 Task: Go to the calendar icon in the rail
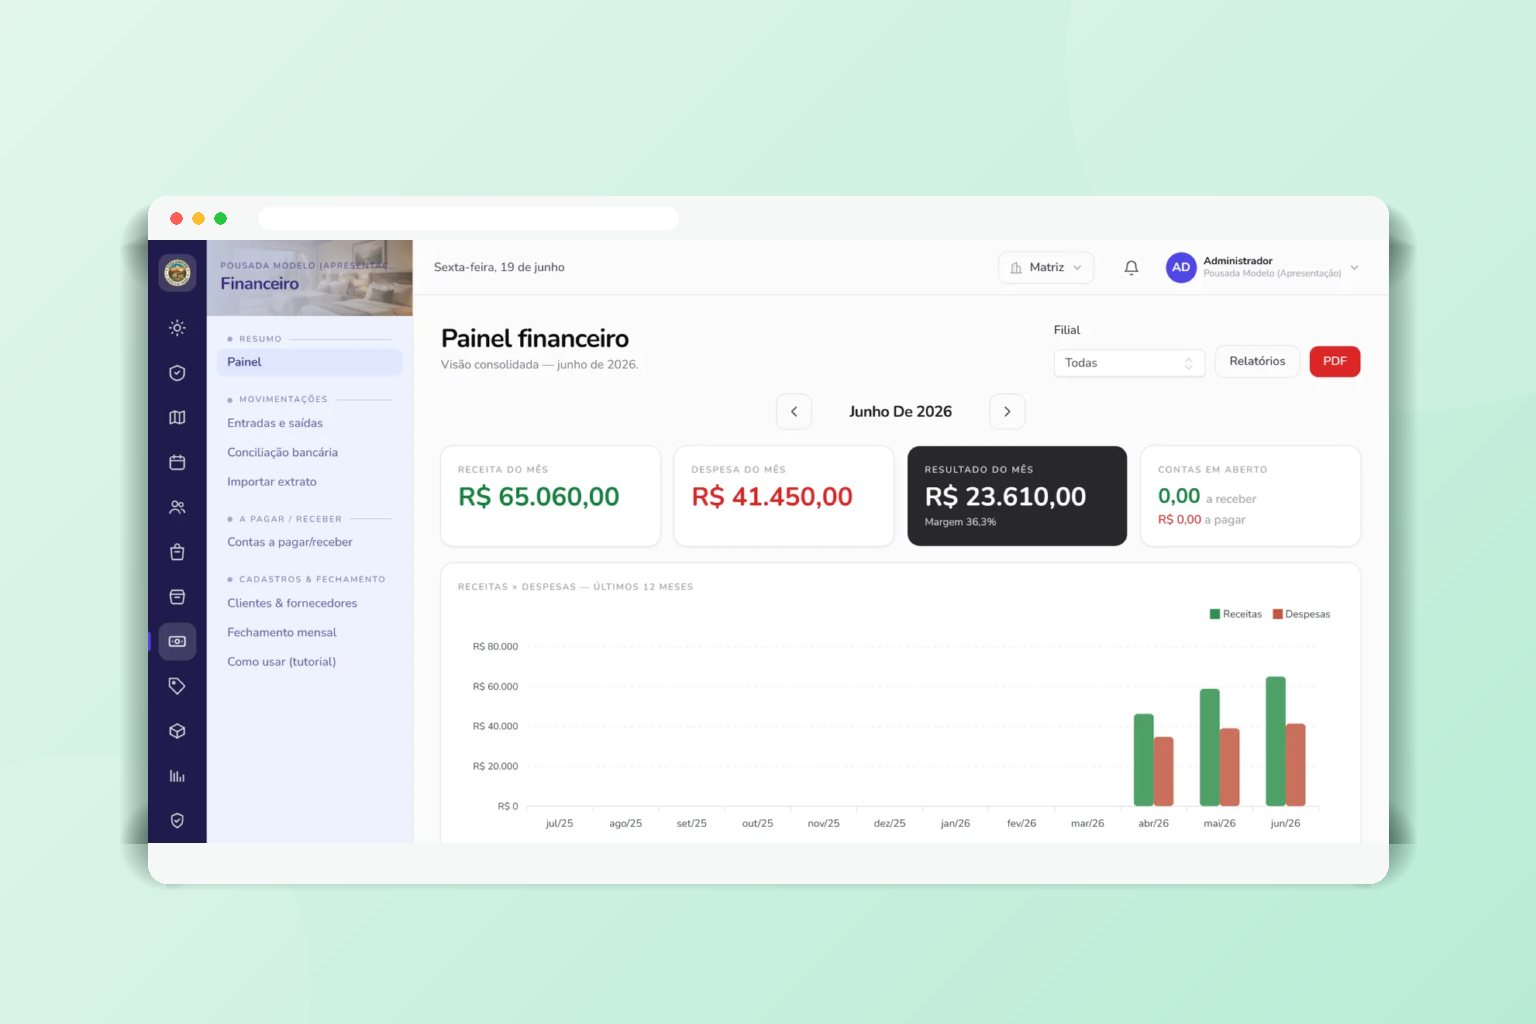[x=177, y=462]
